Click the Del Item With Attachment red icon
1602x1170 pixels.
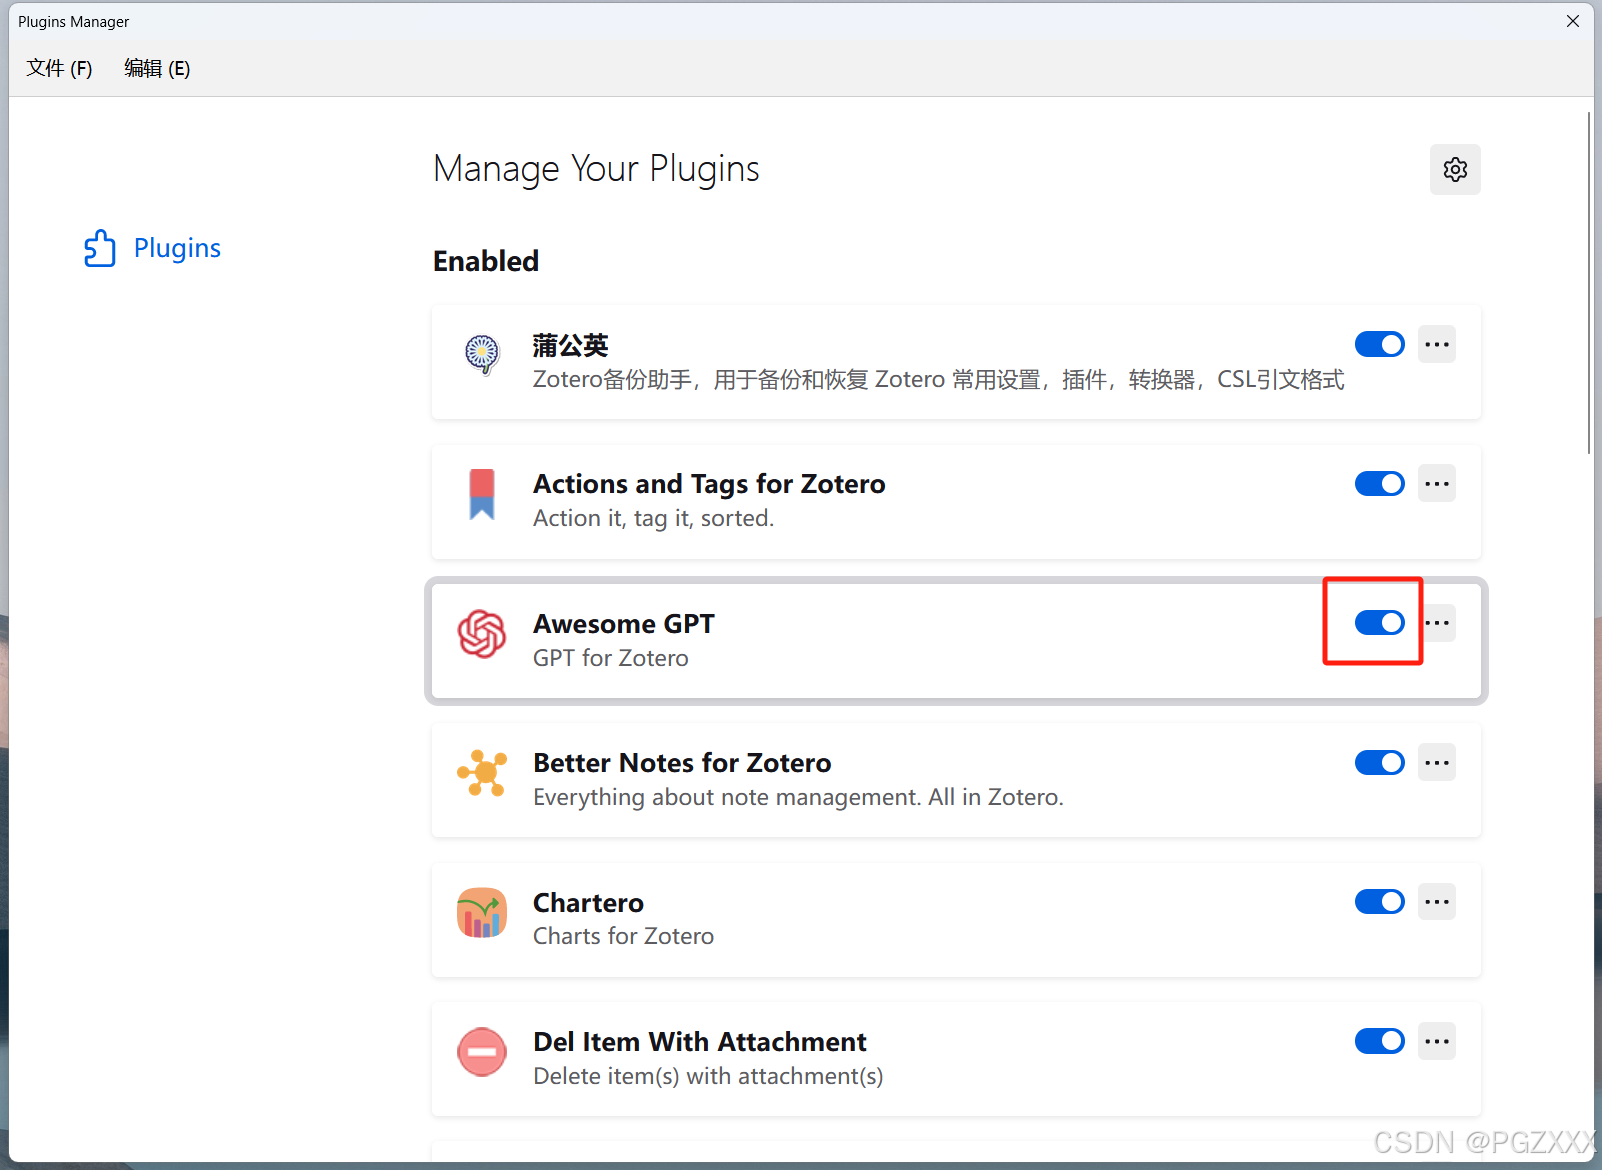(x=482, y=1052)
